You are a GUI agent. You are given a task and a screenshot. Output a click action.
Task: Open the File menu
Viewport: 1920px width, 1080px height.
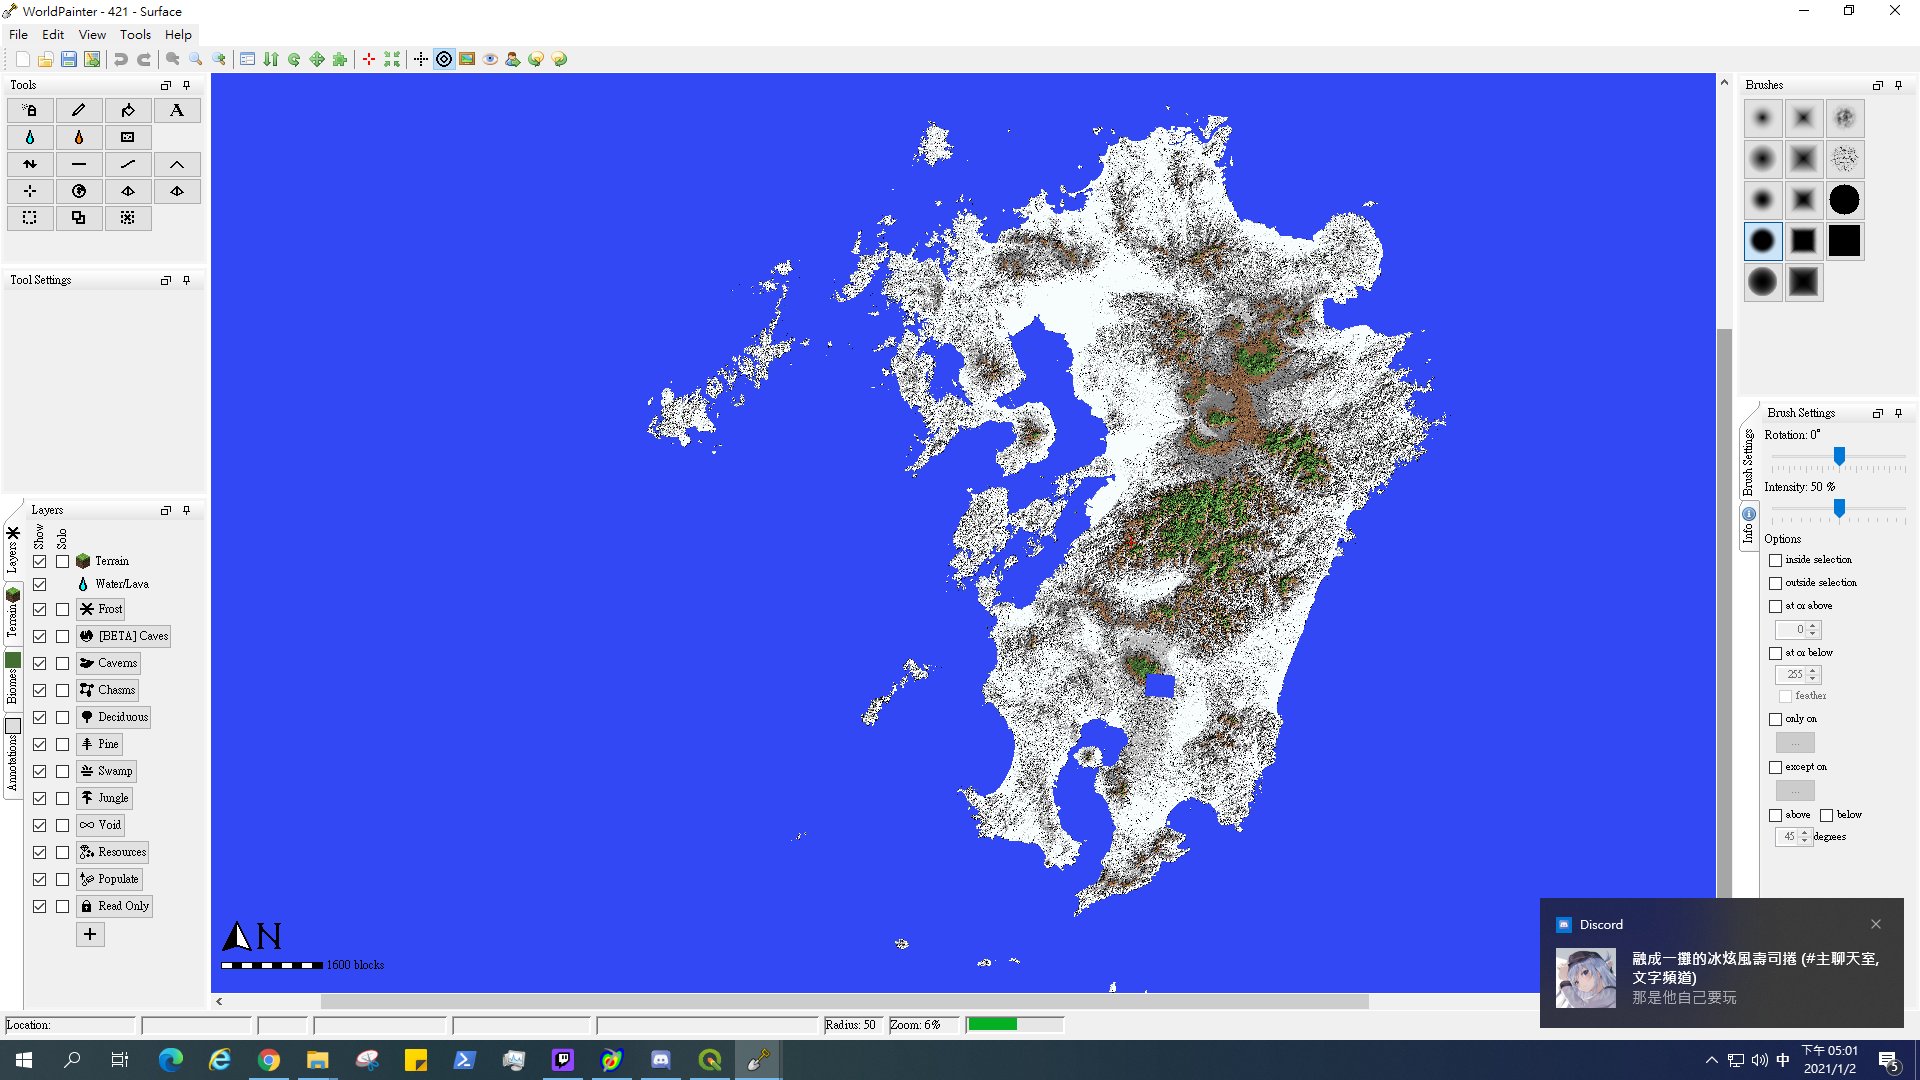(18, 34)
